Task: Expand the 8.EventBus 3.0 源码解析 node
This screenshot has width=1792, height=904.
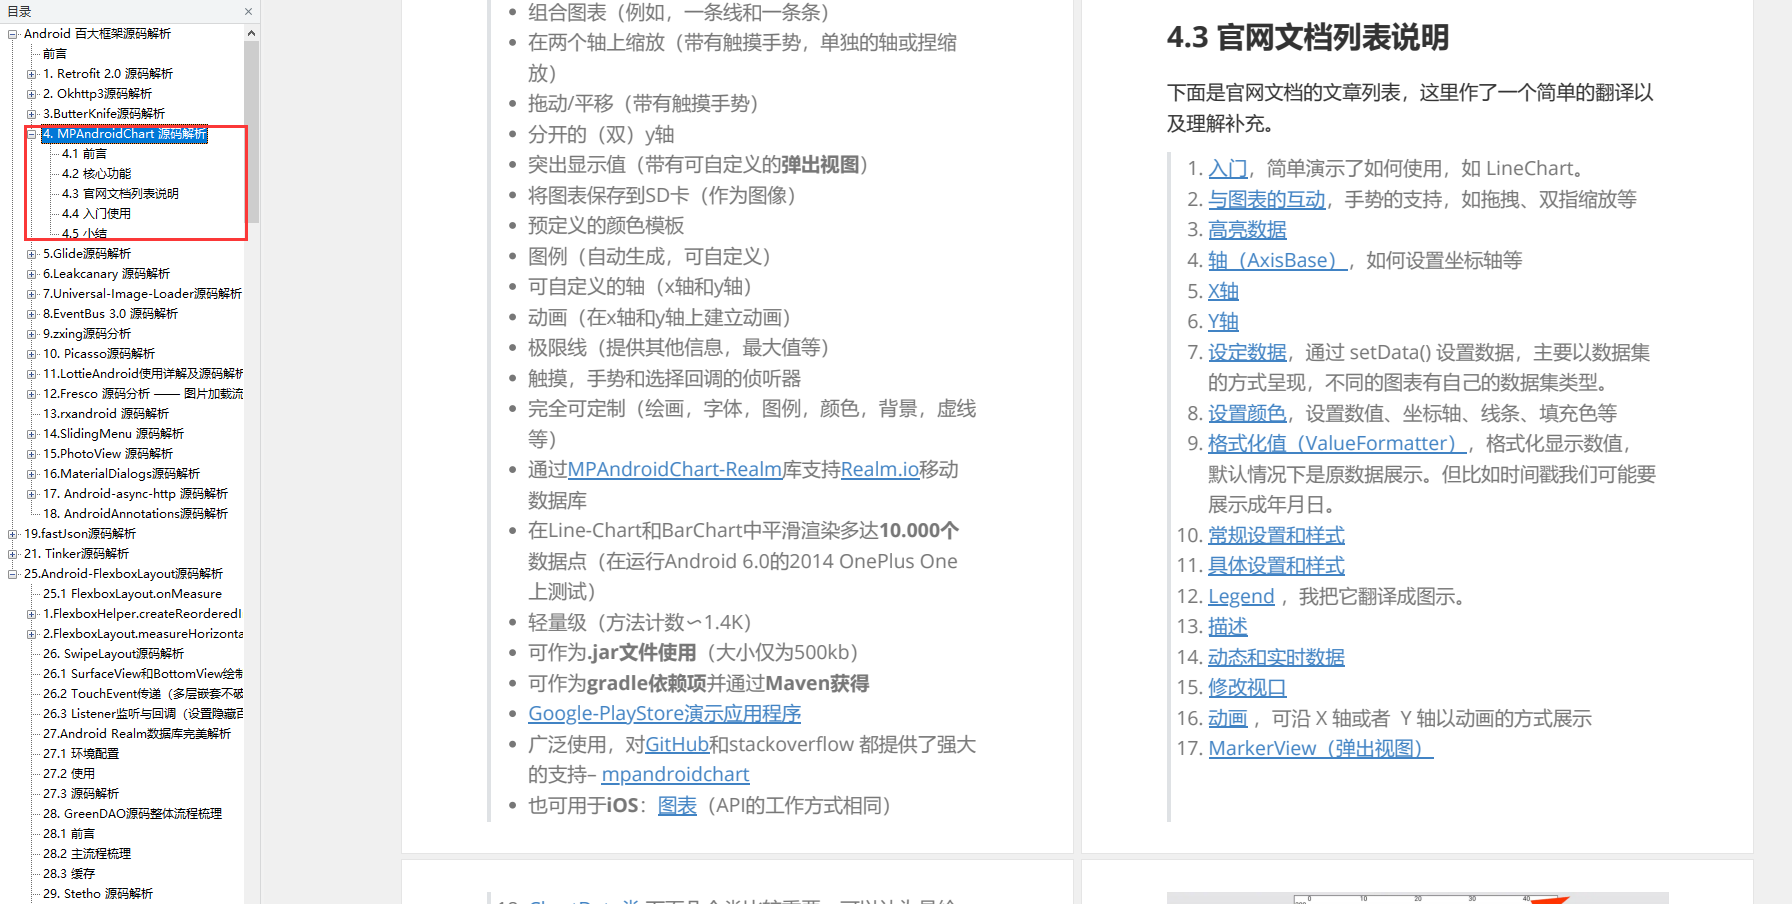Action: [32, 314]
